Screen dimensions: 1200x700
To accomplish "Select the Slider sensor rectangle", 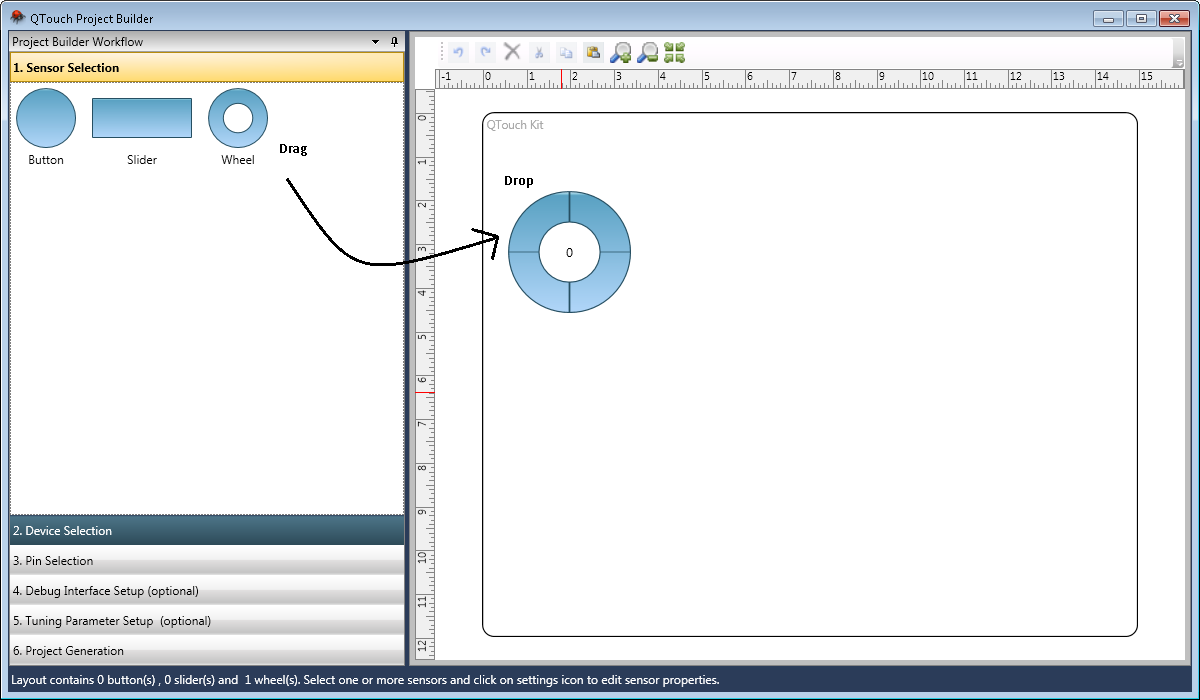I will tap(142, 118).
